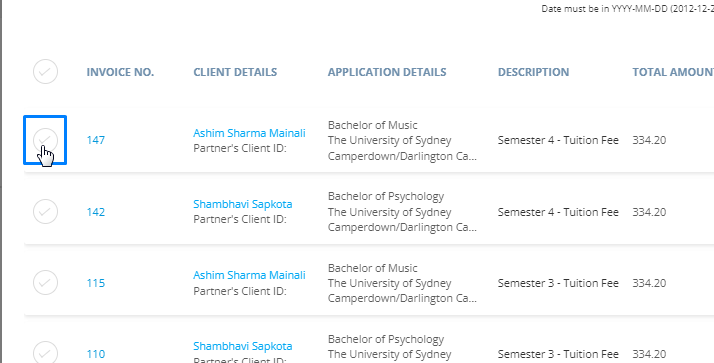
Task: Select Semester 3 - Tuition Fee description for invoice 115
Action: [558, 283]
